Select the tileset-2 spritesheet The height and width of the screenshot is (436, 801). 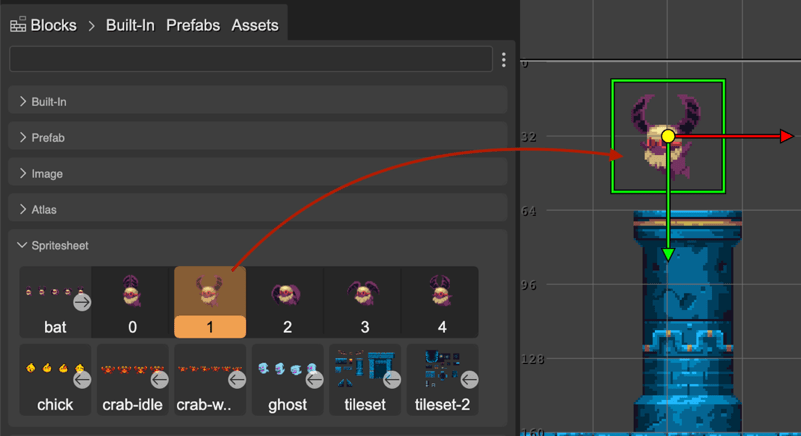[x=442, y=380]
